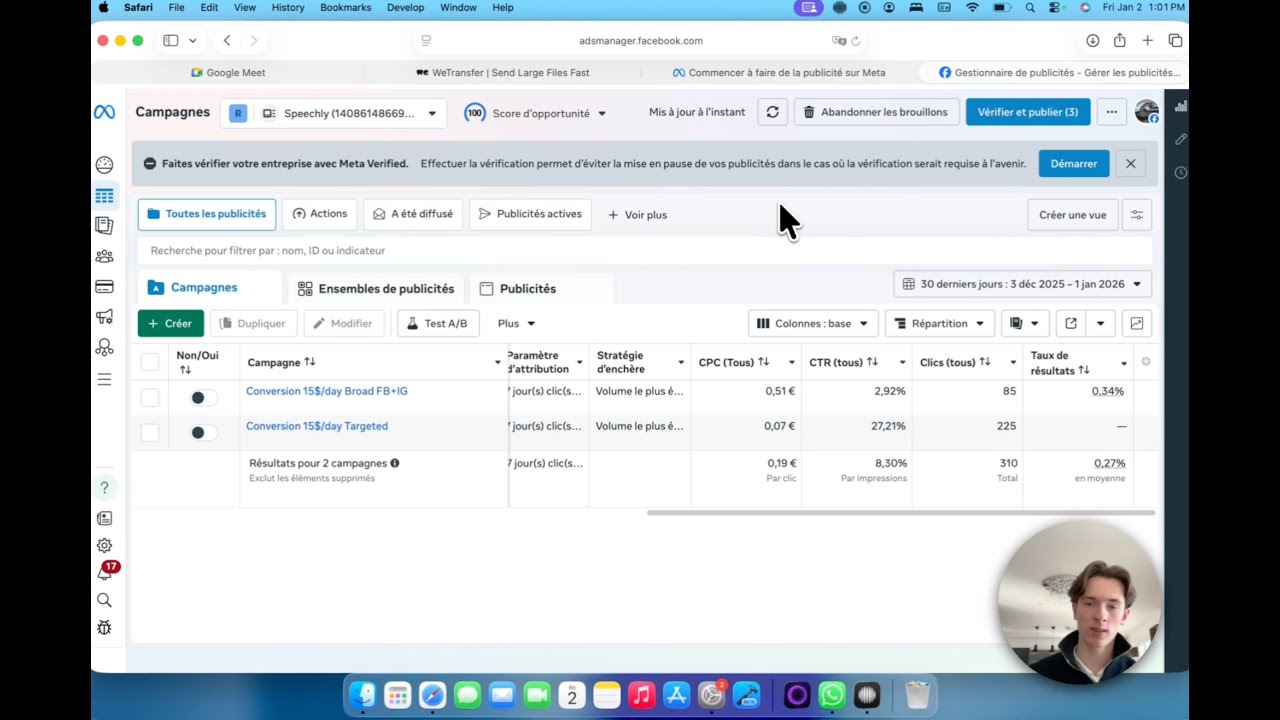
Task: Open the Colonnes : base dropdown
Action: click(x=813, y=323)
